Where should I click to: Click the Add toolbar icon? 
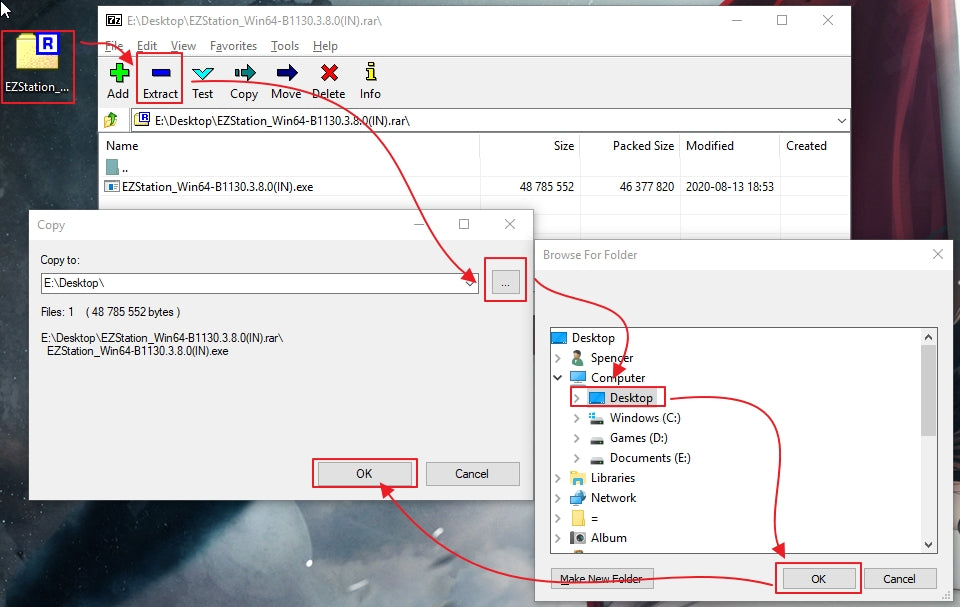point(118,79)
